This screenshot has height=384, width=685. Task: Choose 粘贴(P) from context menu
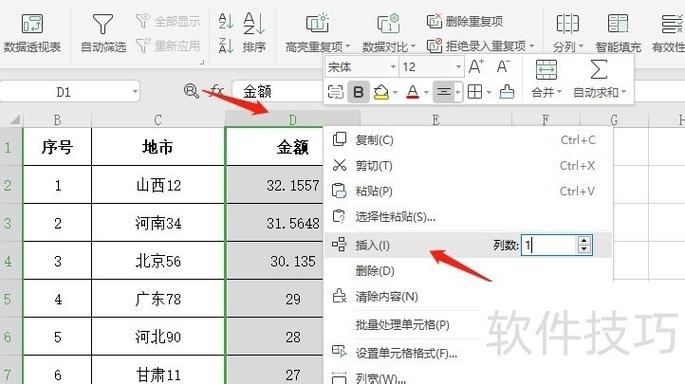click(x=468, y=191)
